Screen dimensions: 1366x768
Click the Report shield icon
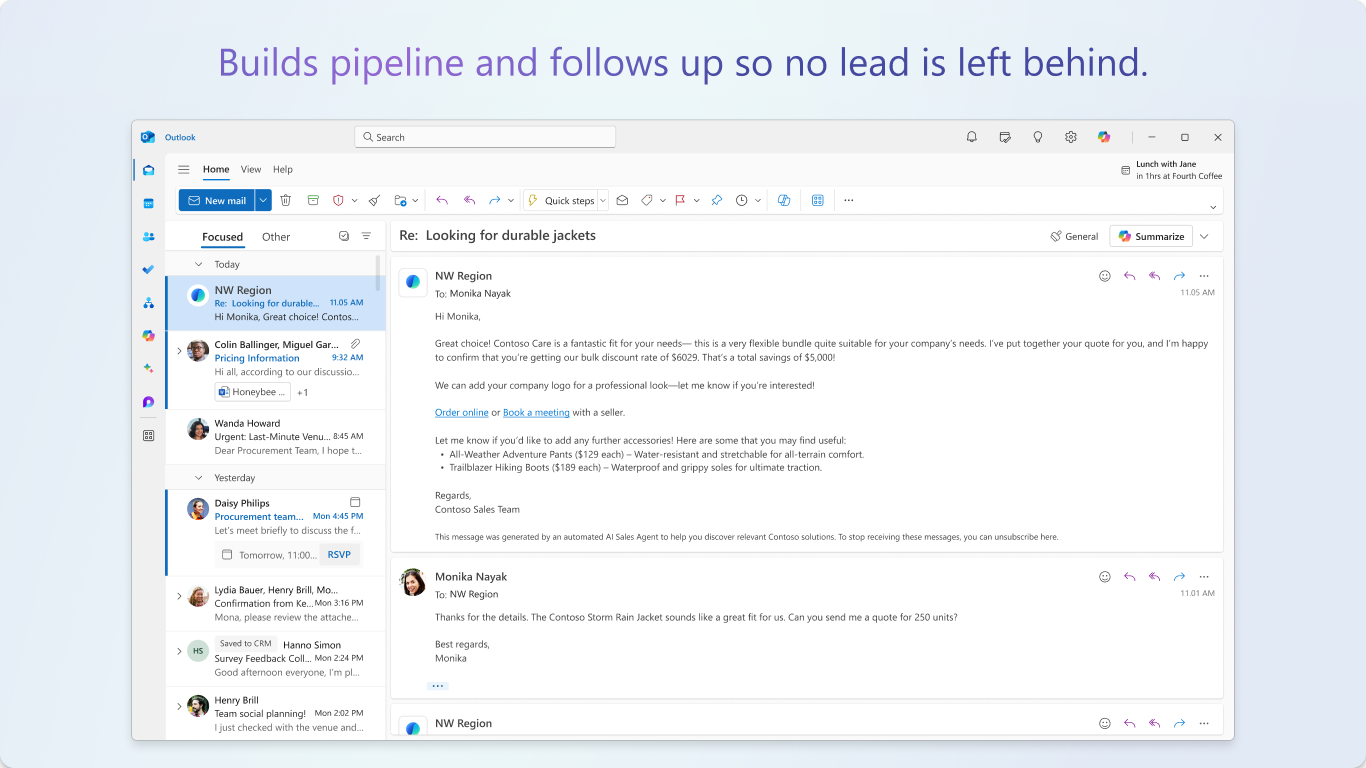coord(338,200)
